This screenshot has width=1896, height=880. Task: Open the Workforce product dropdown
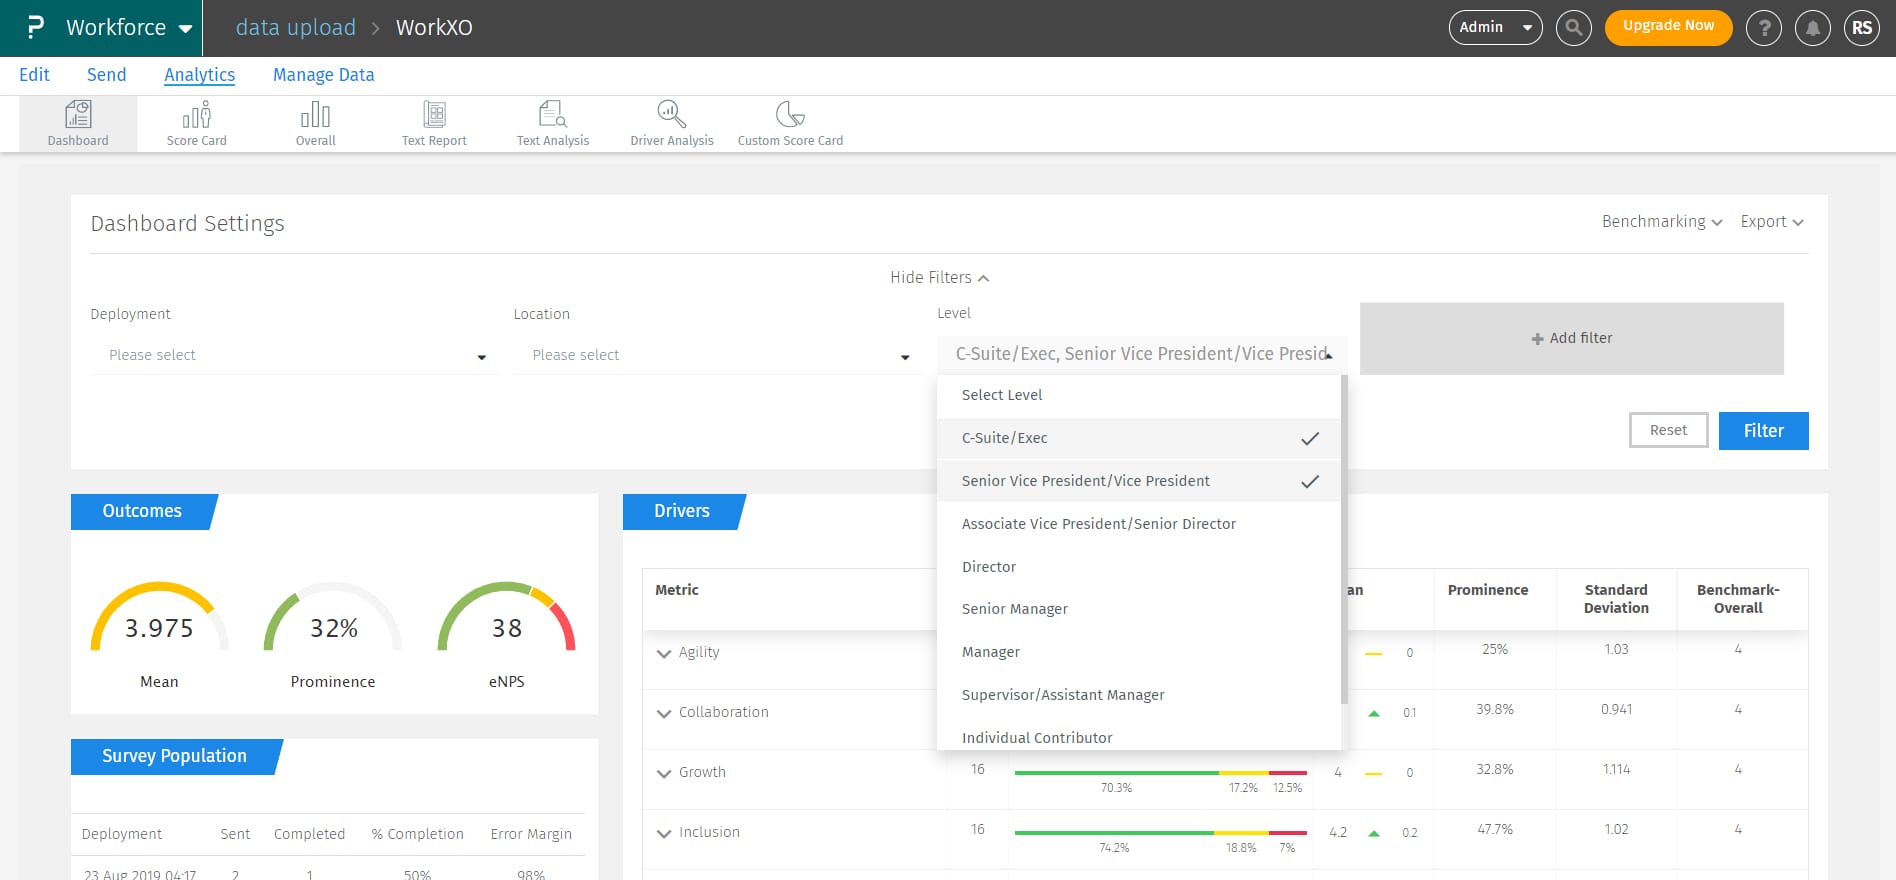(128, 28)
